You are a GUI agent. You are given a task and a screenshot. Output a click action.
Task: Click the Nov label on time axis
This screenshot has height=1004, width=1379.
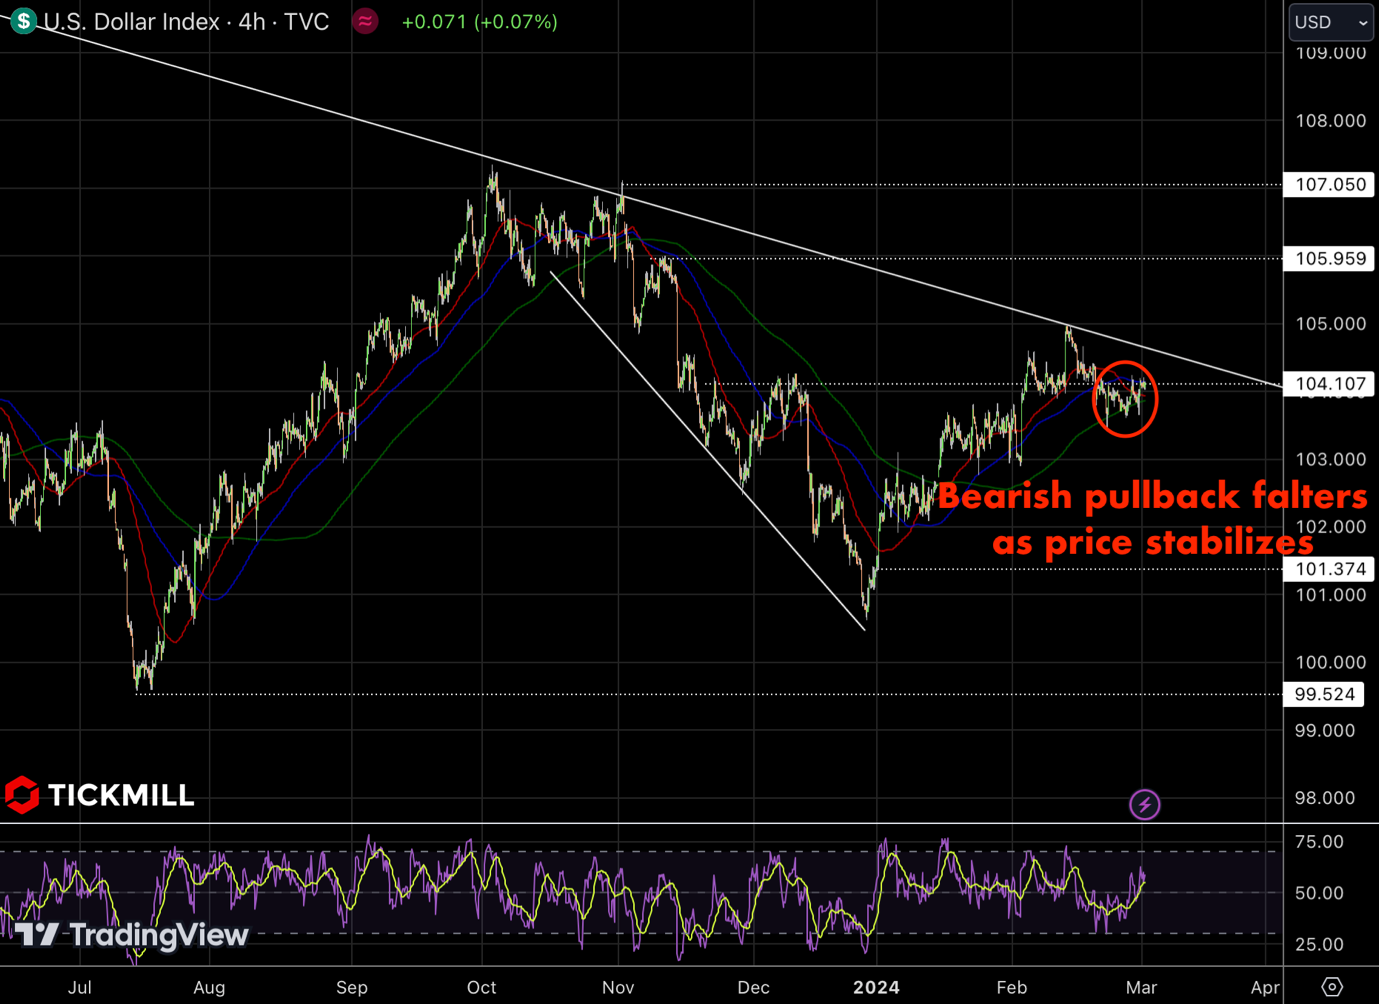click(x=618, y=987)
